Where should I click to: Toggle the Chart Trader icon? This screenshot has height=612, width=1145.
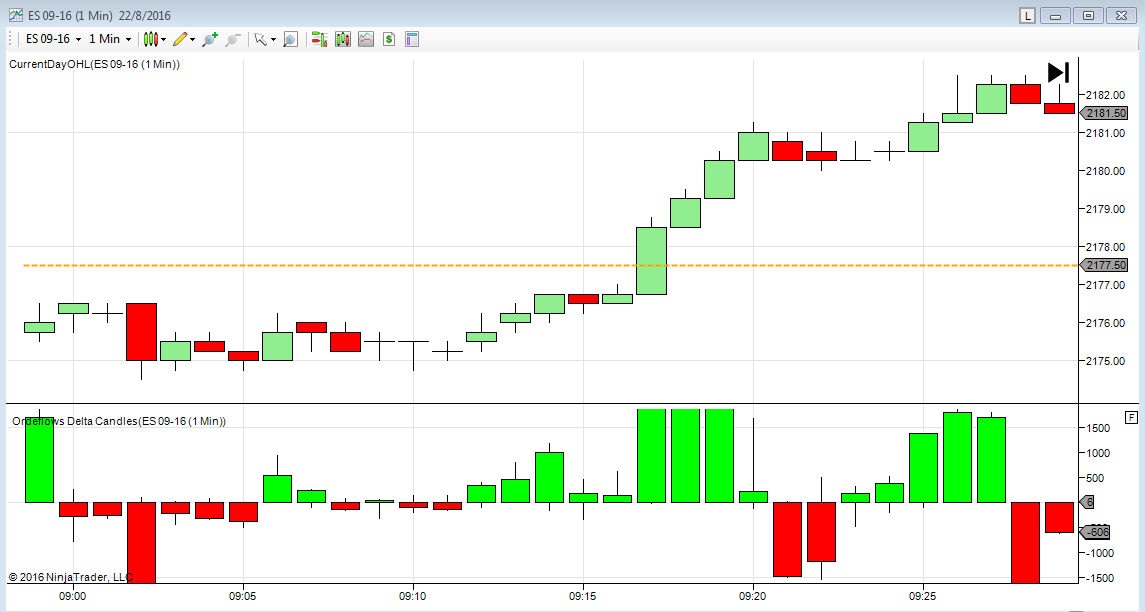click(319, 39)
